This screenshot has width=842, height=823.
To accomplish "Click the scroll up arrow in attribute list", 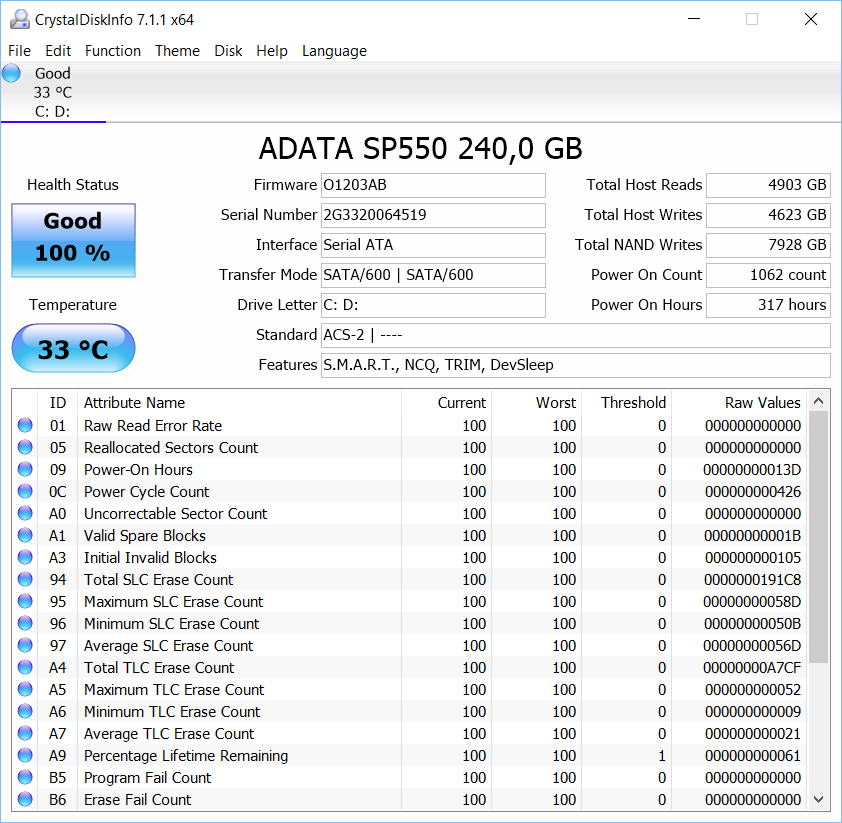I will pos(819,400).
